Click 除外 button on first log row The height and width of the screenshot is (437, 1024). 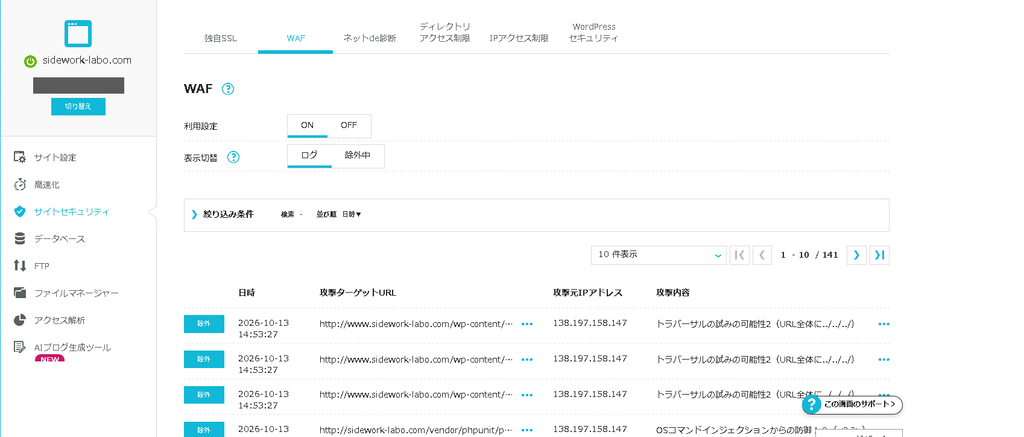[x=204, y=324]
